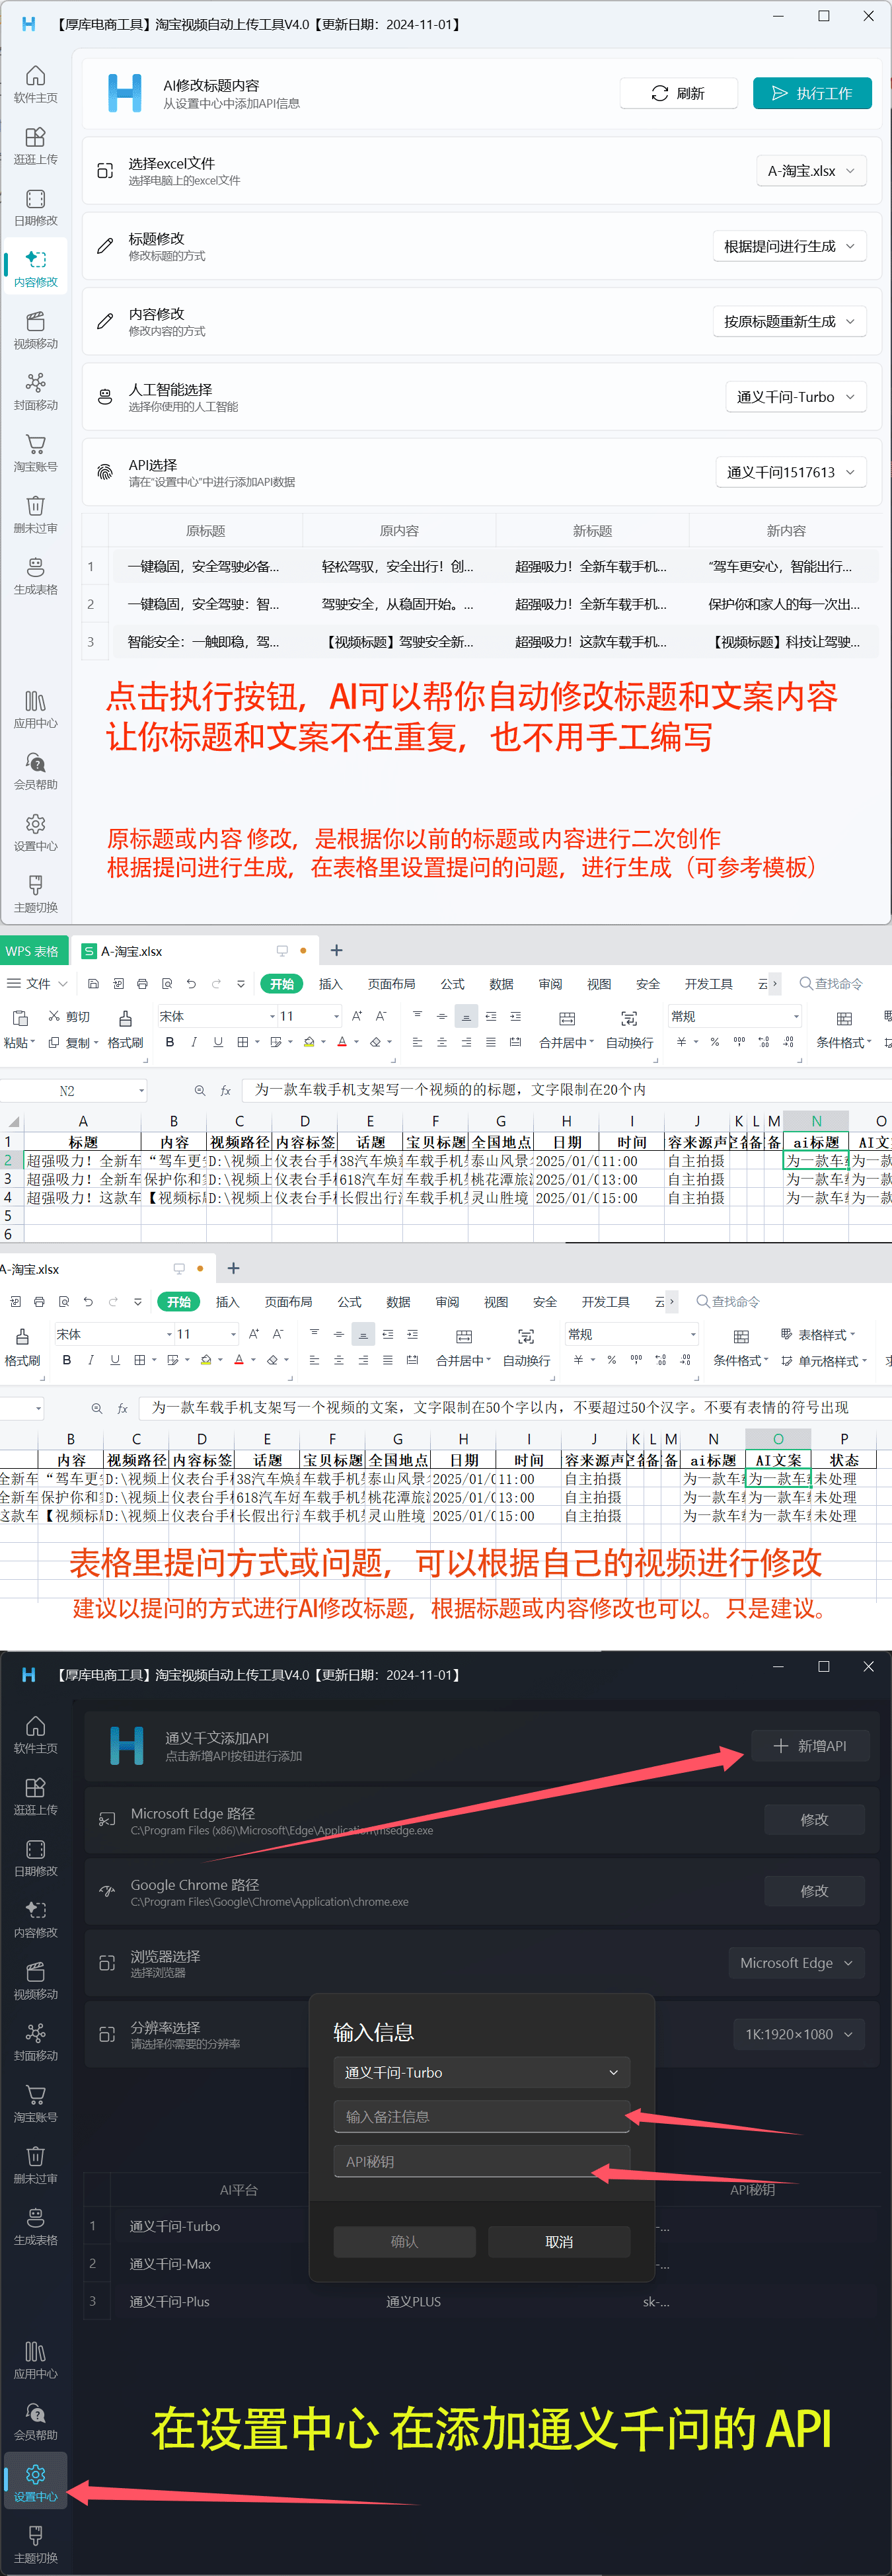Click the 刷新 refresh button
The image size is (892, 2576).
pos(678,93)
